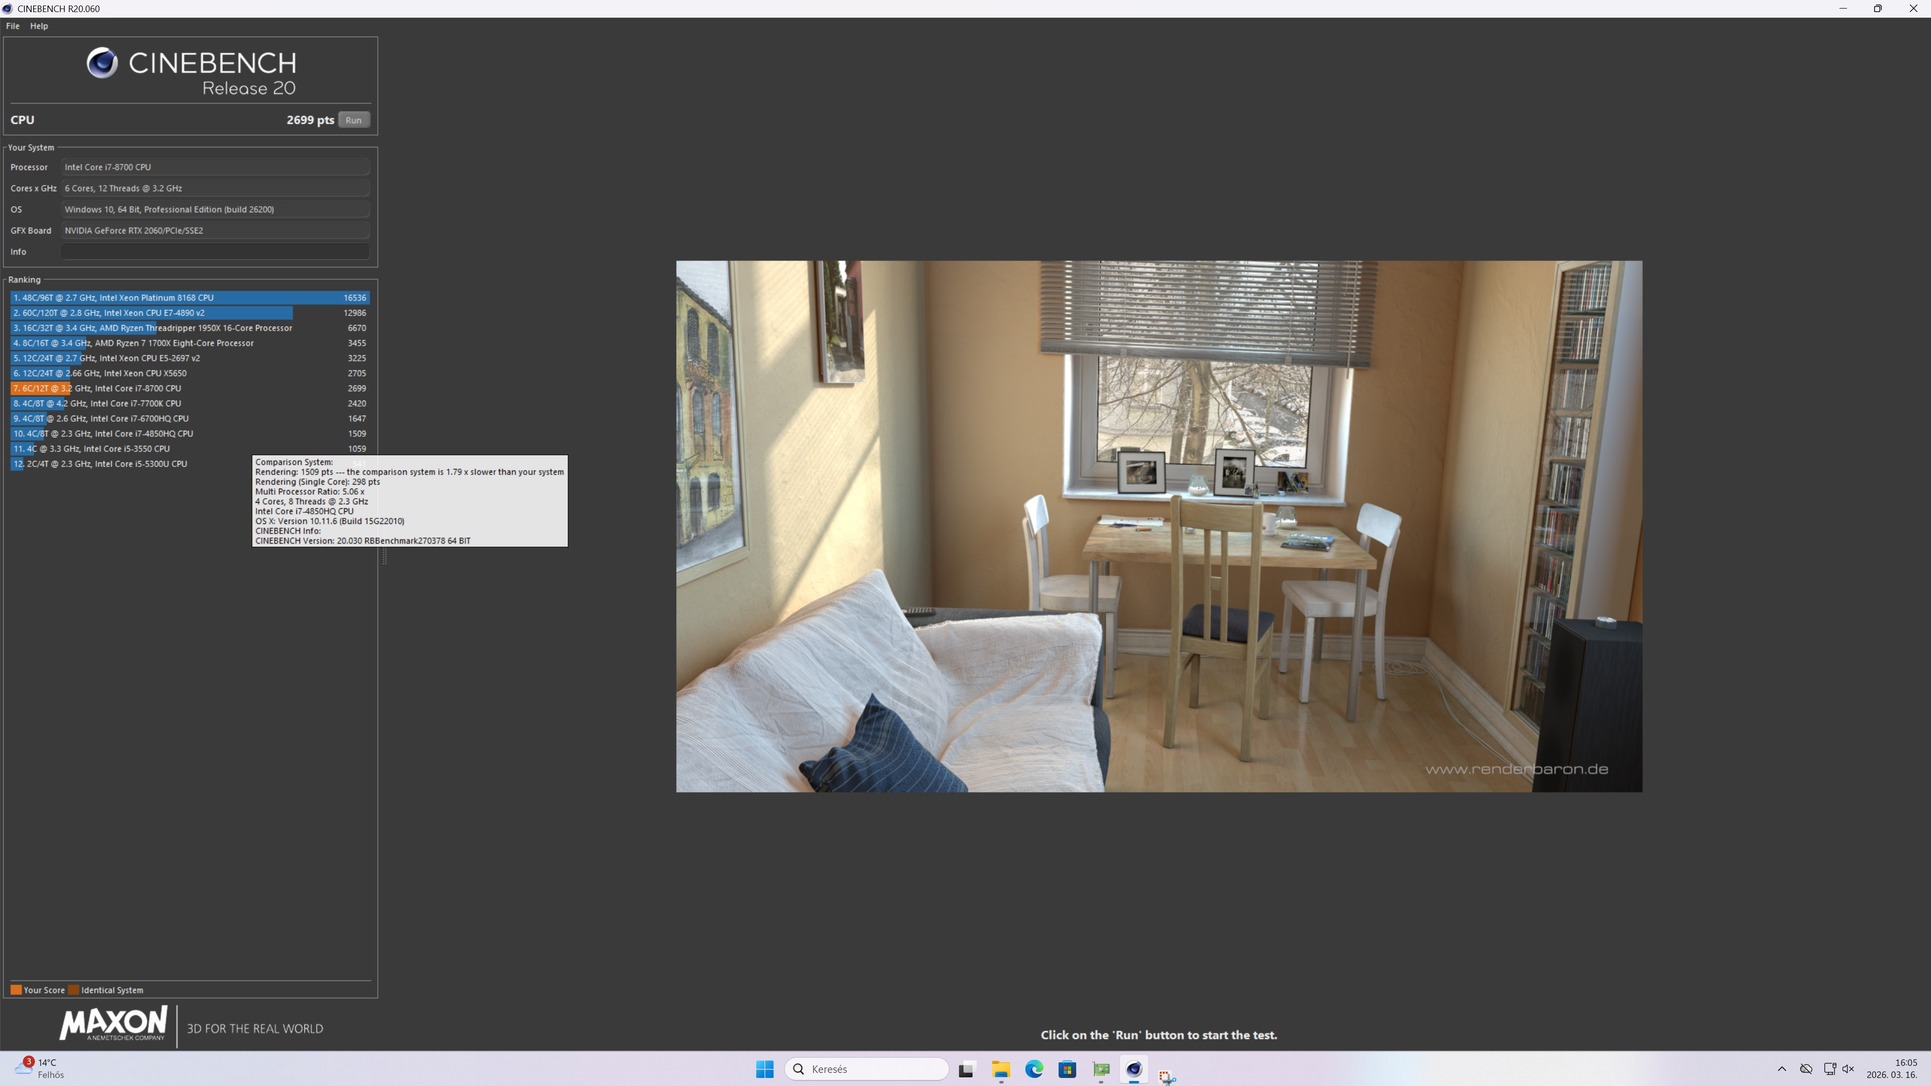
Task: Open the Windows Start menu
Action: click(x=765, y=1069)
